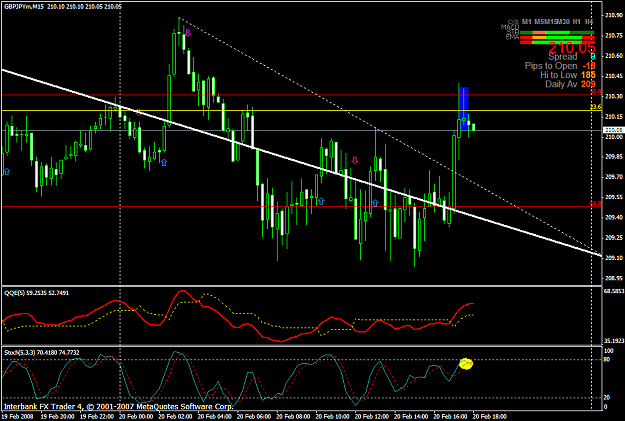
Task: Click the 20 Feb 08:00 time axis label
Action: pyautogui.click(x=292, y=417)
